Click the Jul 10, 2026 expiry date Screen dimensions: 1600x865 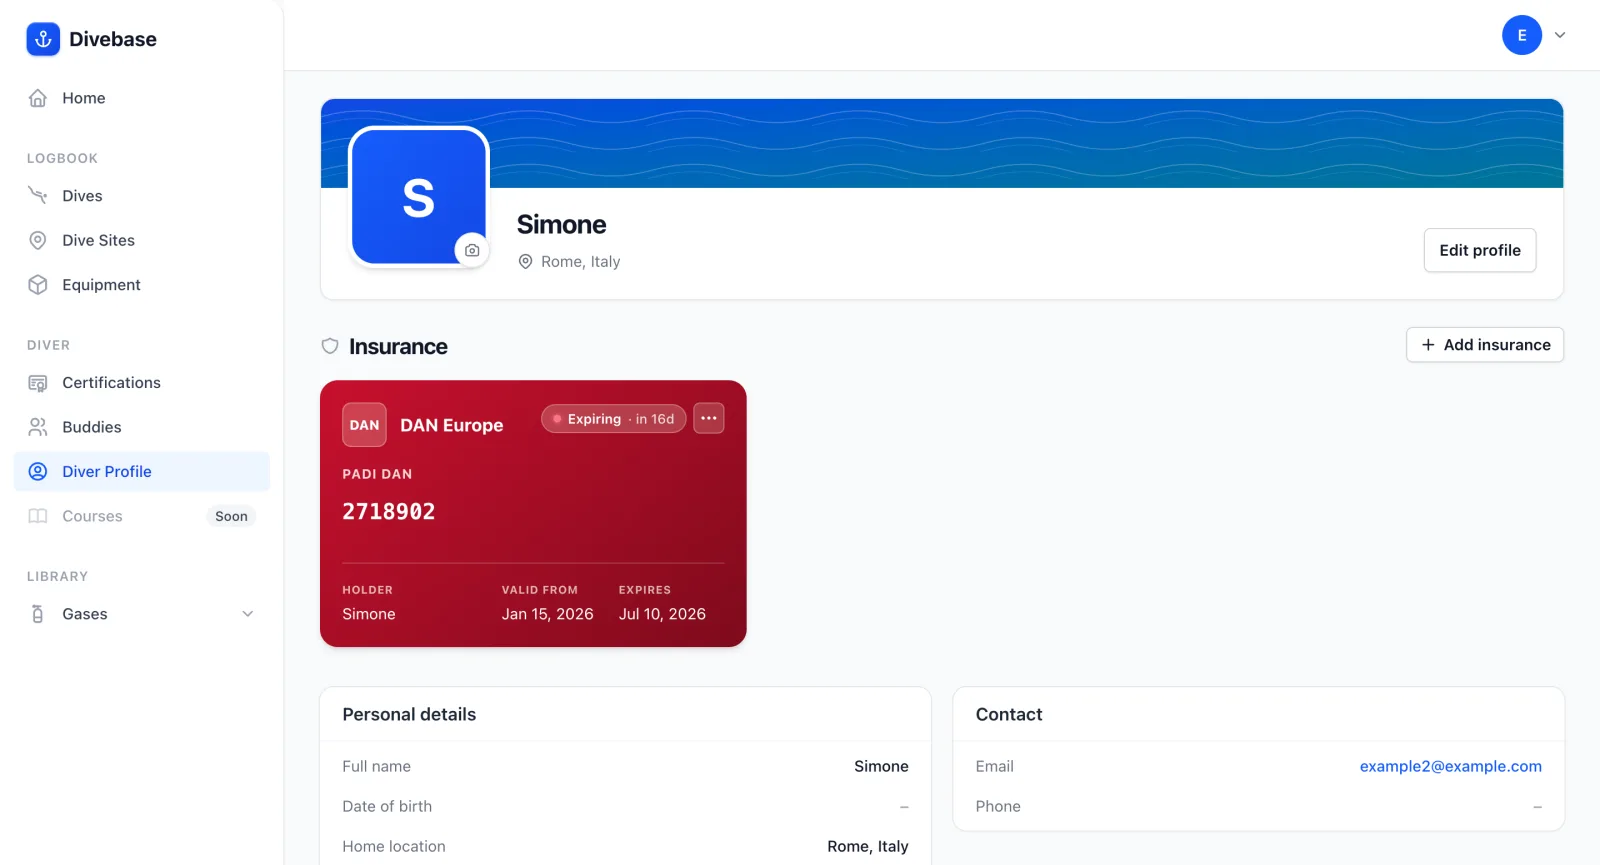[662, 614]
